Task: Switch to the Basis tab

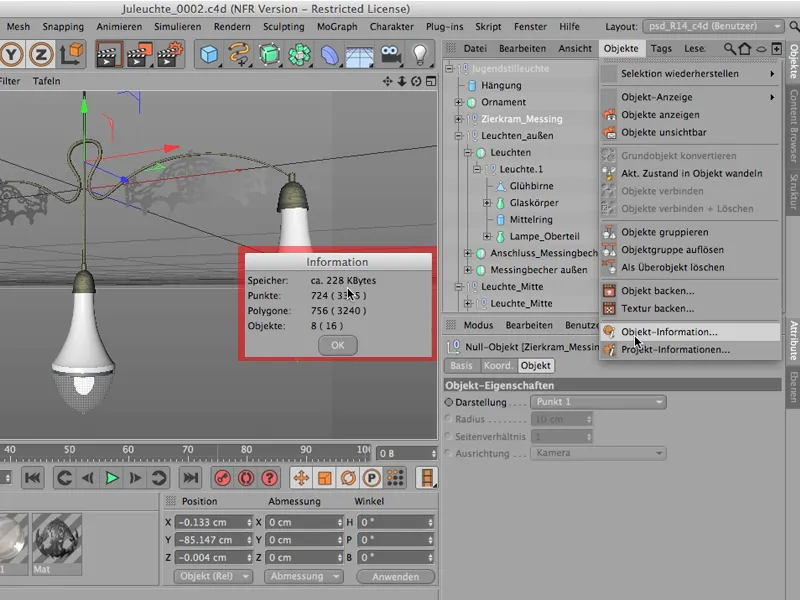Action: (x=461, y=366)
